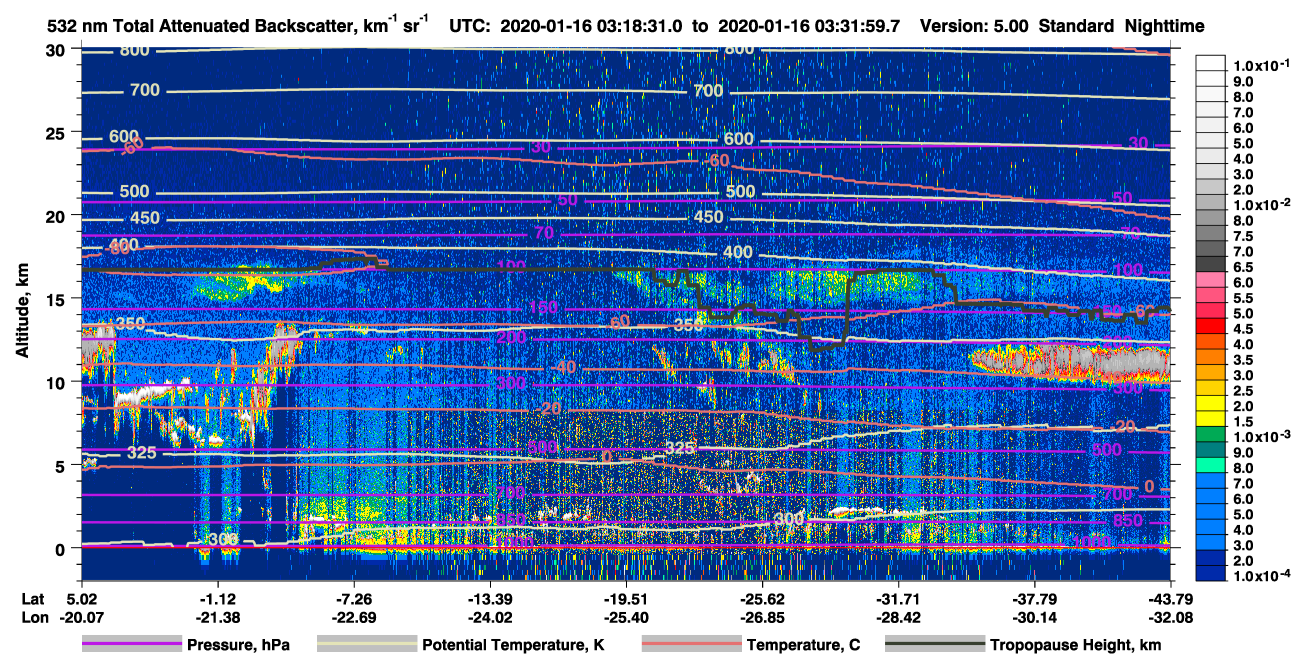Viewport: 1300px width, 667px height.
Task: Click the colorbar label 1.0x10-3
Action: pos(1263,438)
